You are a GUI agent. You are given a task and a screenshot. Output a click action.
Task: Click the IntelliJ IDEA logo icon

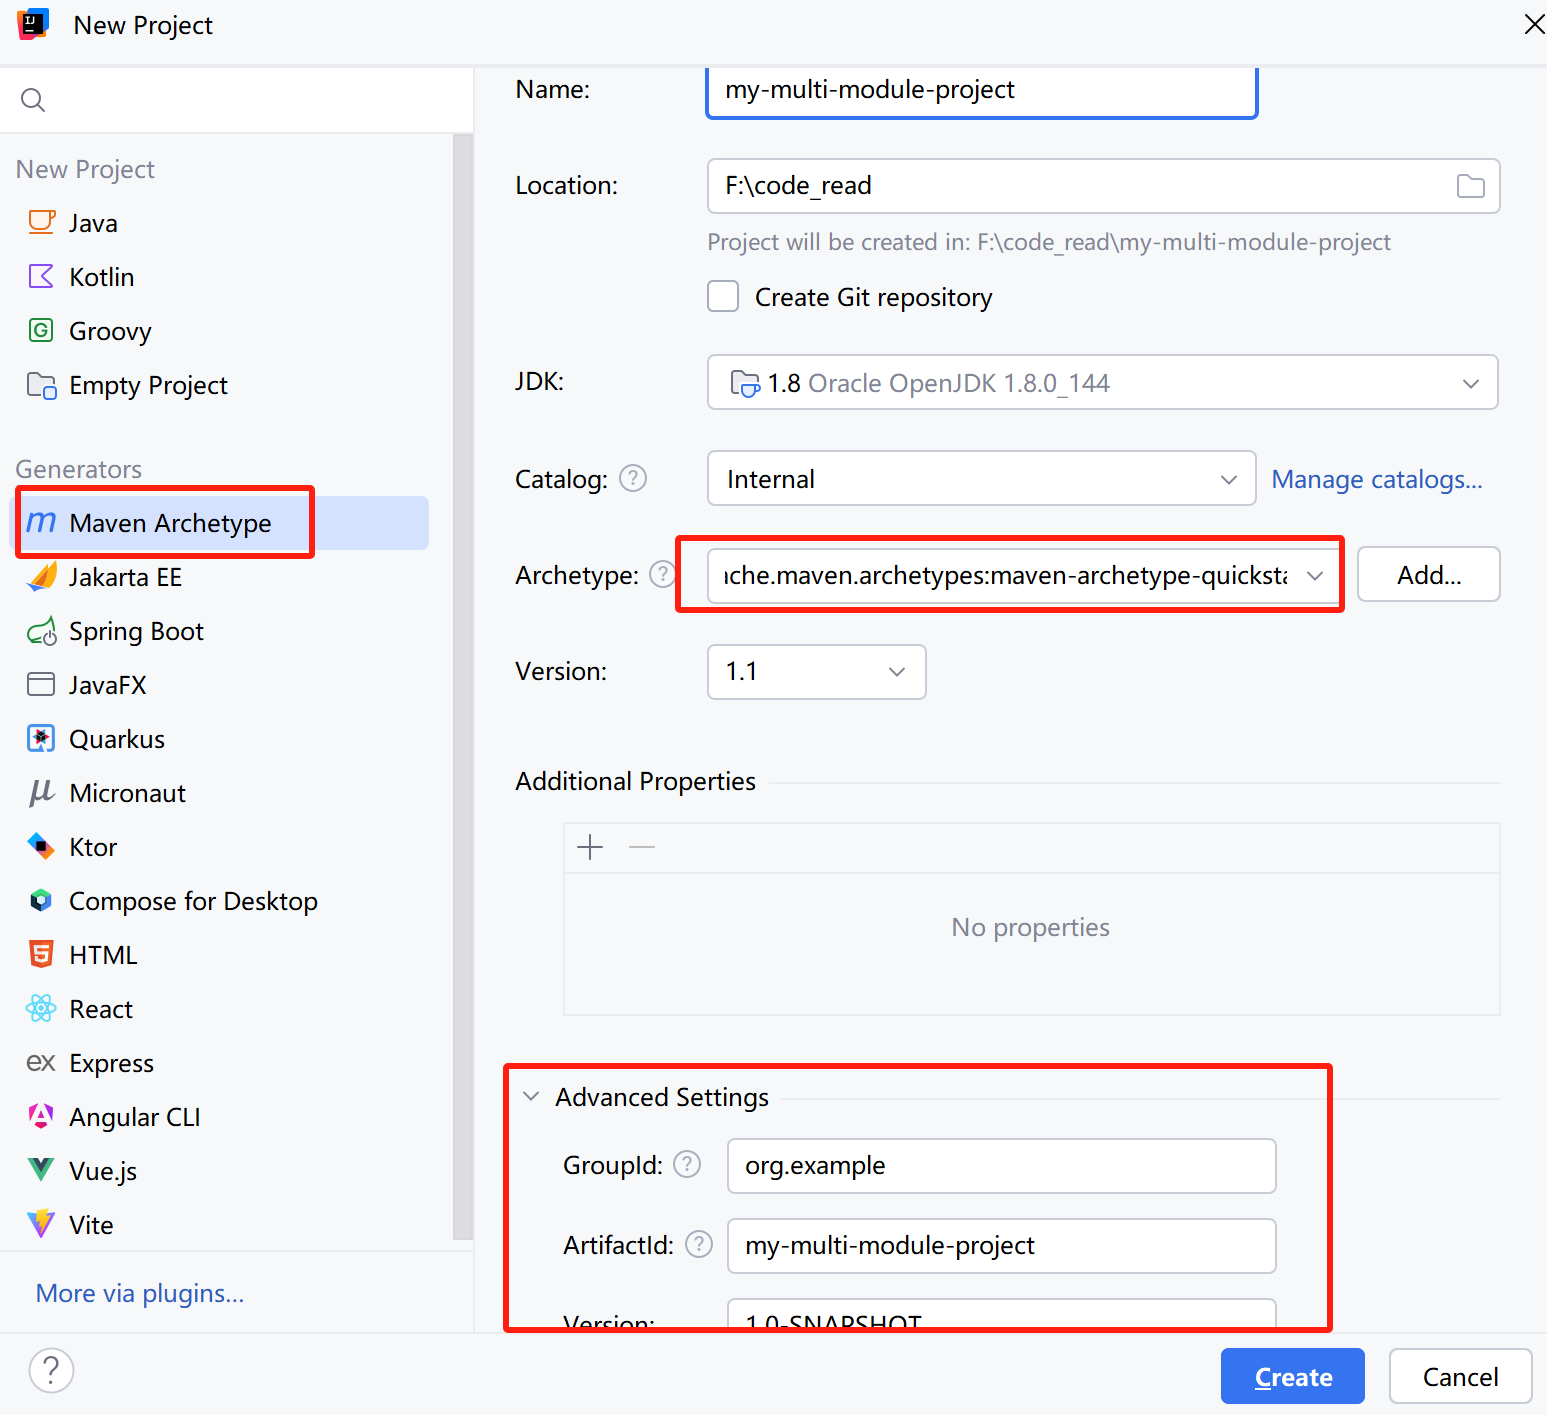pos(33,24)
